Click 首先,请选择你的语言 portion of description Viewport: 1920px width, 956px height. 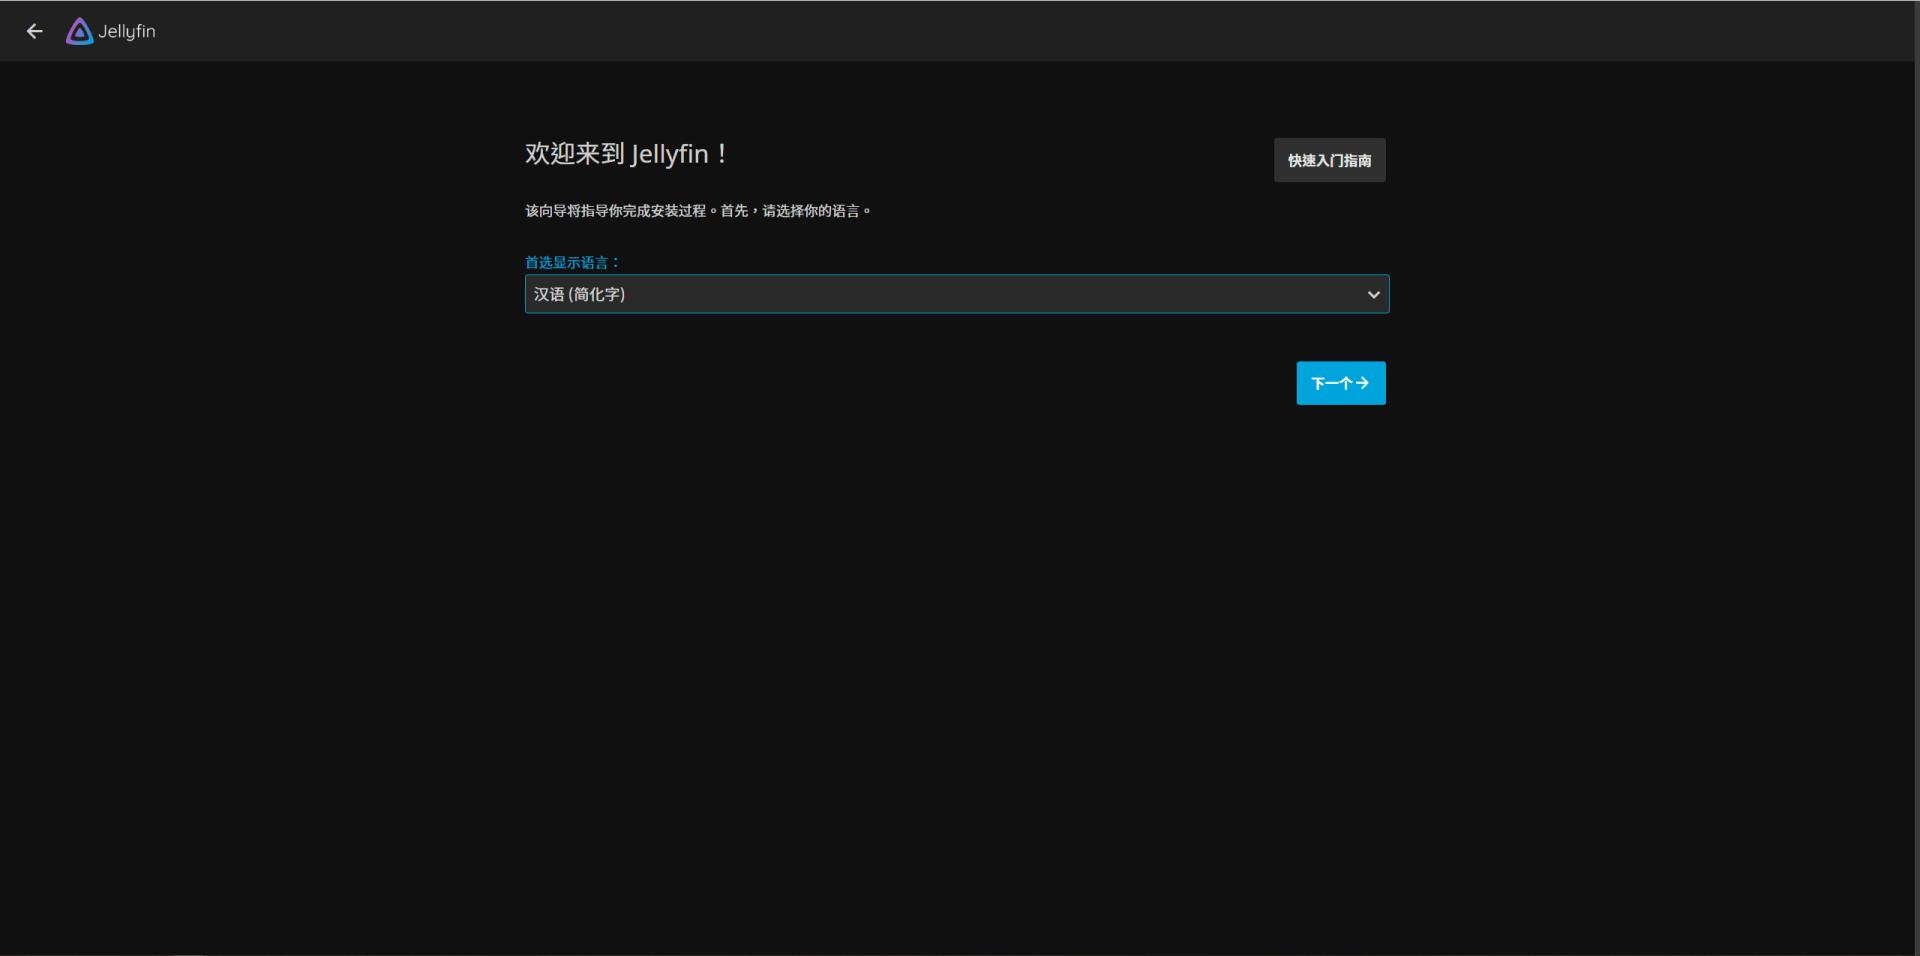pos(795,211)
